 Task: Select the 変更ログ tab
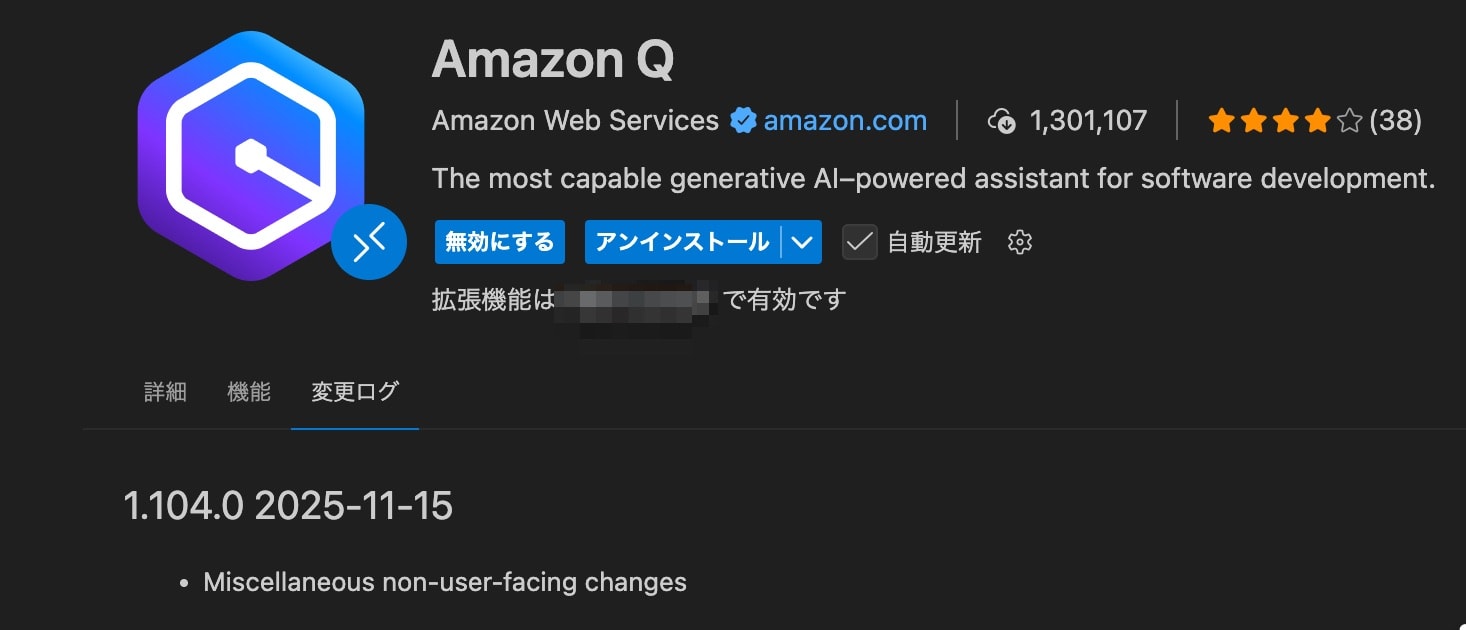354,392
